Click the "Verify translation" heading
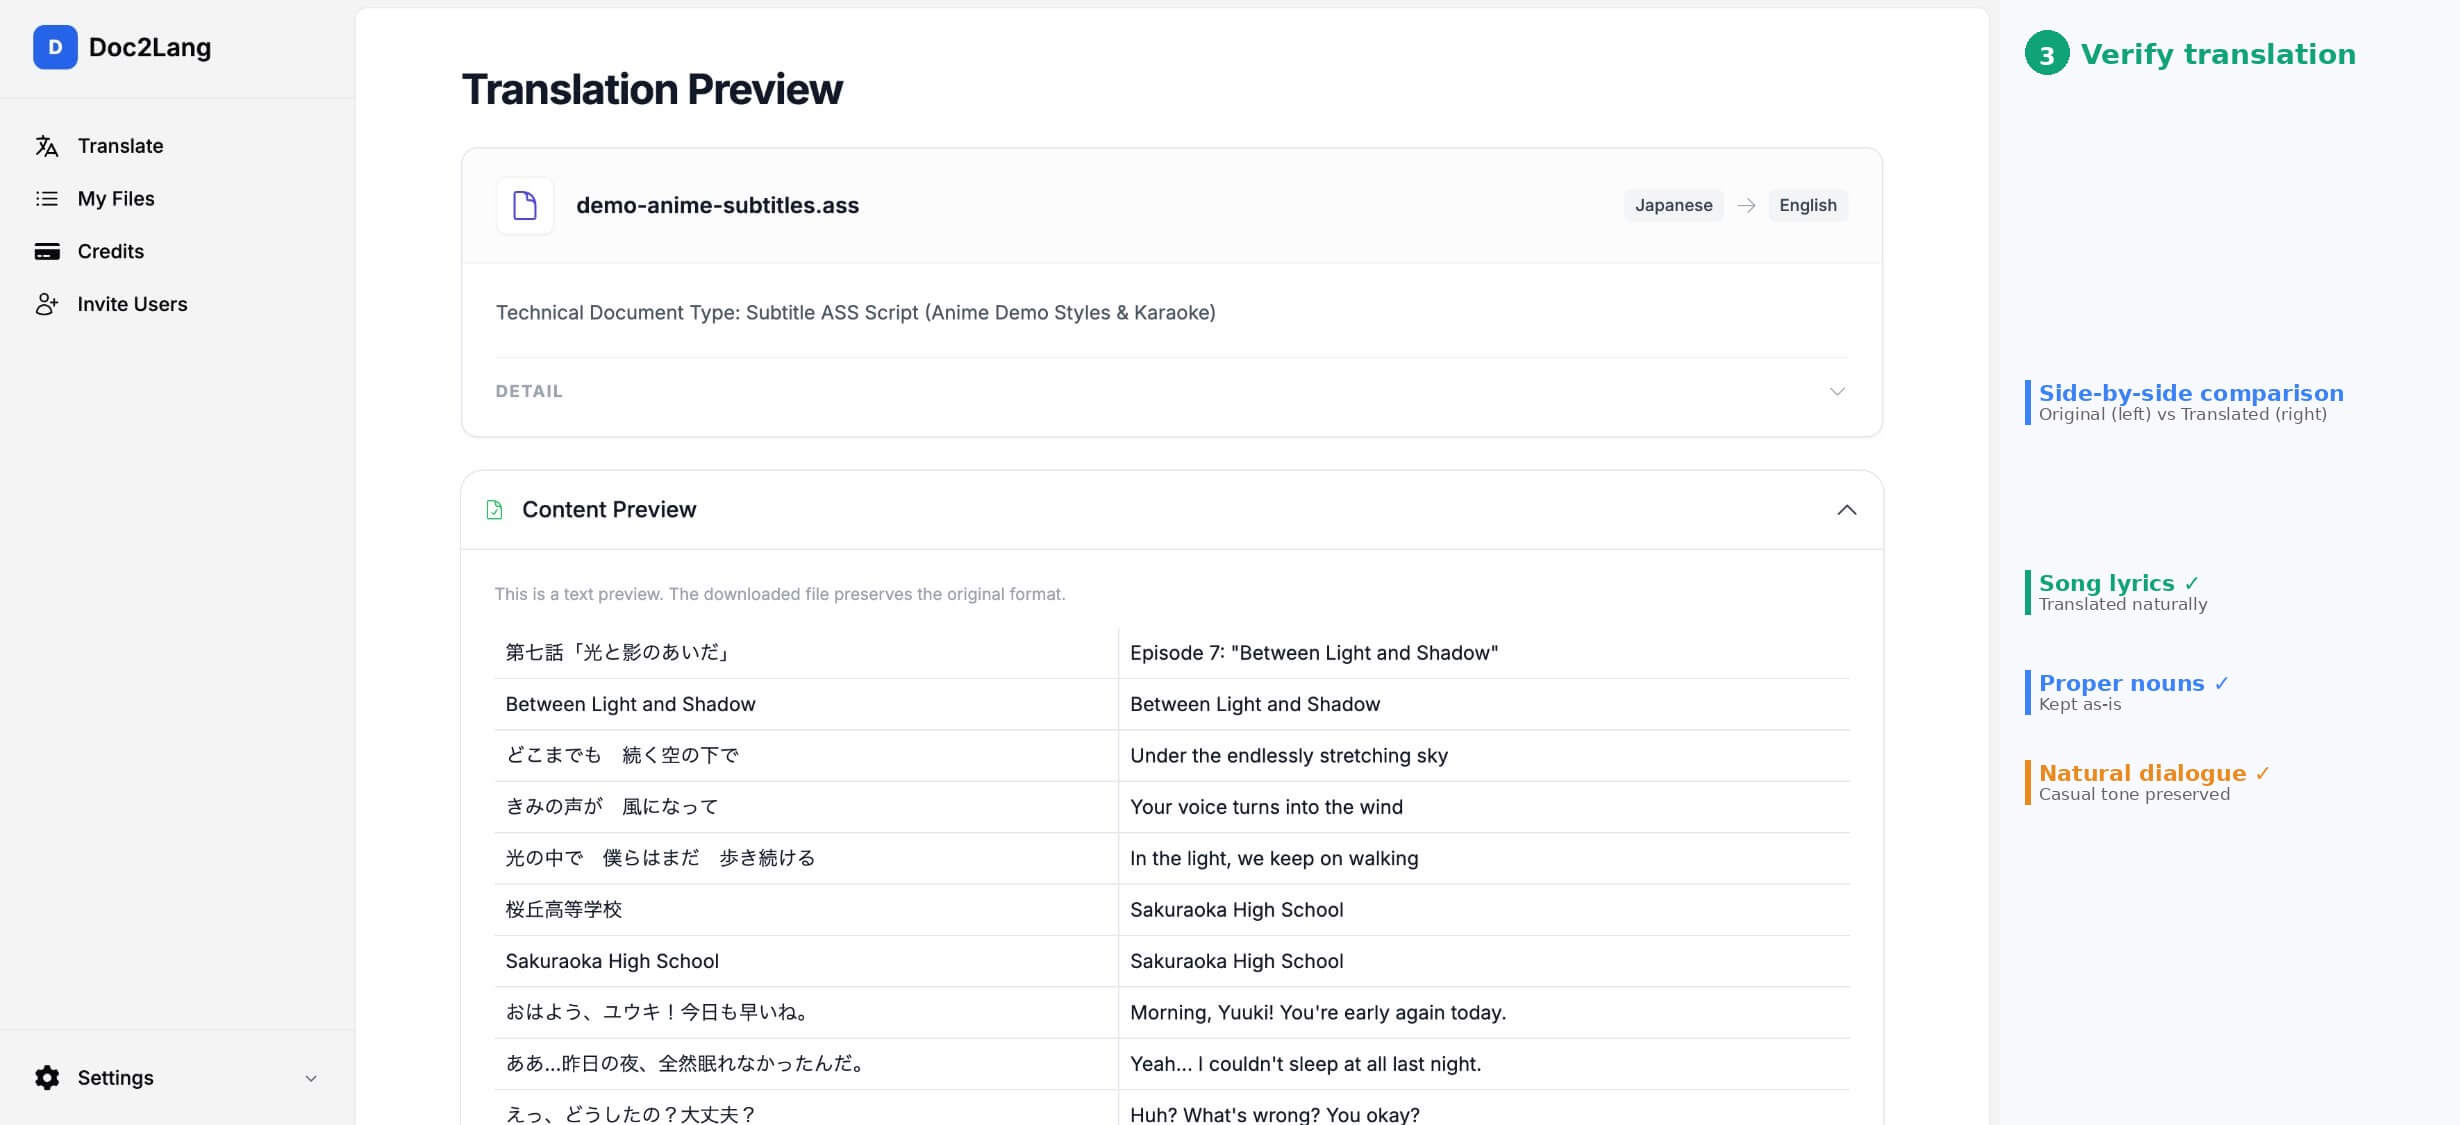This screenshot has width=2460, height=1125. point(2218,54)
